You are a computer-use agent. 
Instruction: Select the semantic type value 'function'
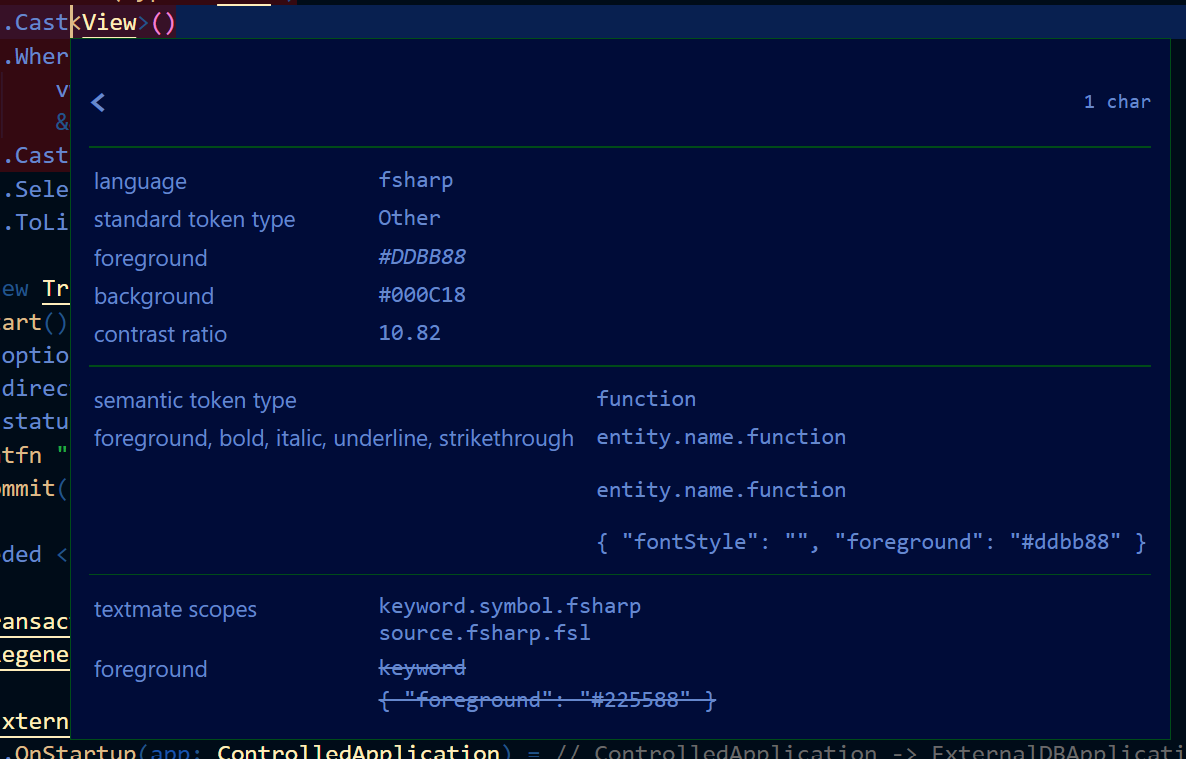click(x=646, y=399)
